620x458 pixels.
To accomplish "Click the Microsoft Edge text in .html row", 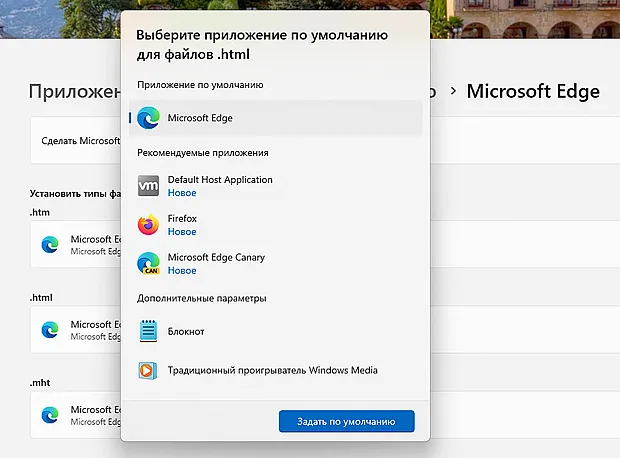I will coord(96,324).
